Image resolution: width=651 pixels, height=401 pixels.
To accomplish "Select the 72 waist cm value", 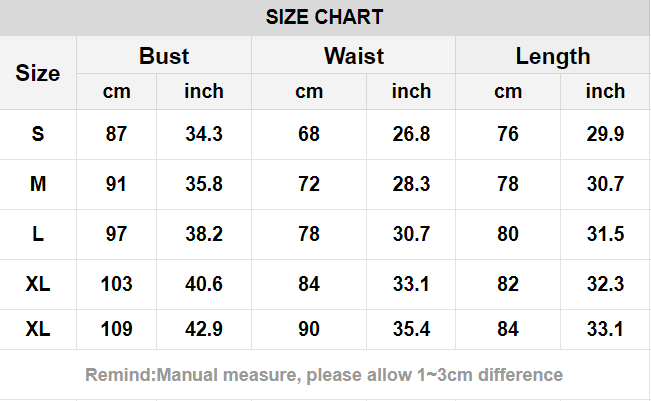I will click(309, 184).
